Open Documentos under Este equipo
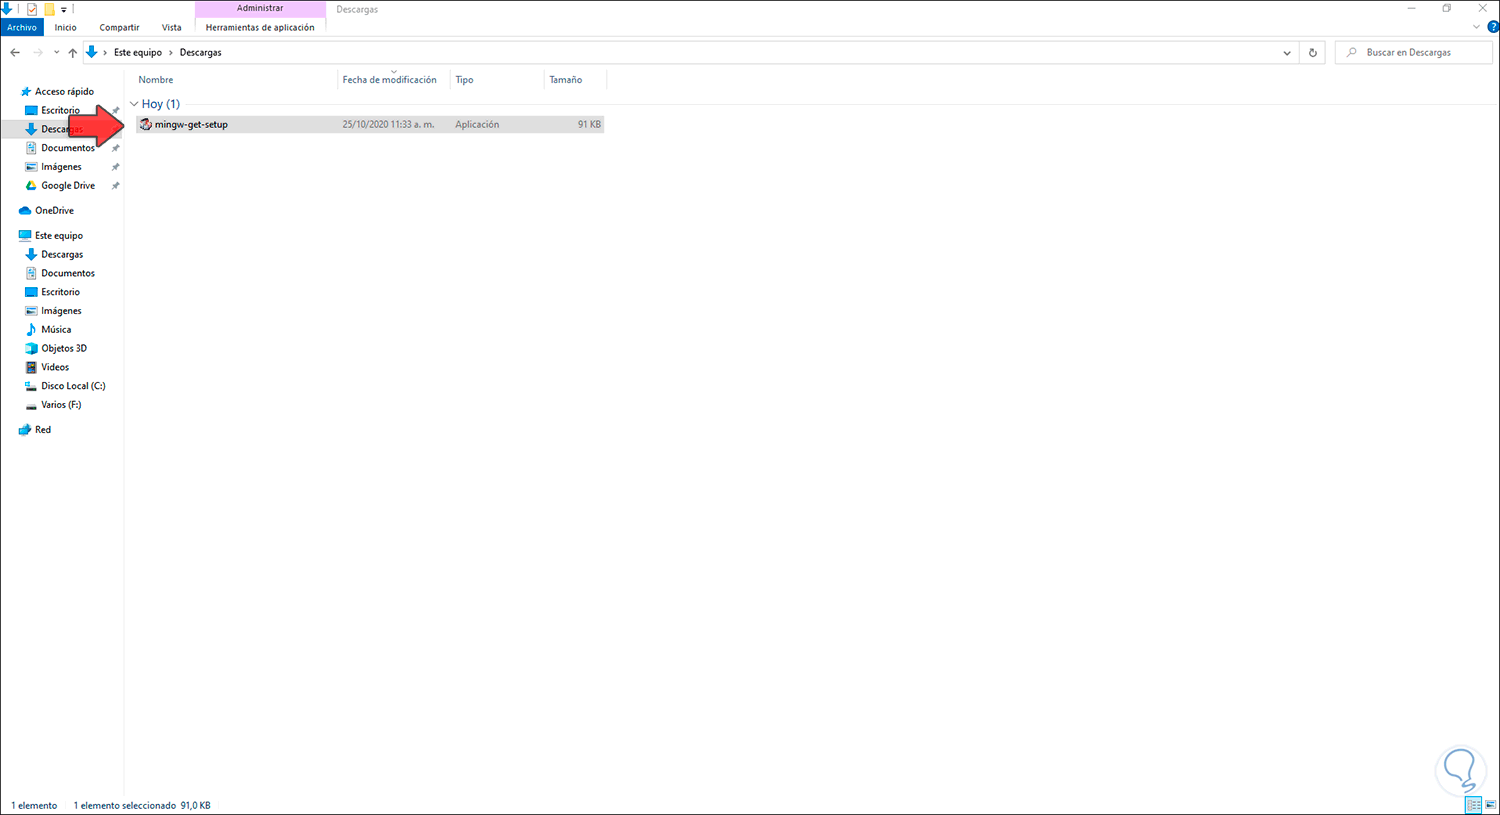The height and width of the screenshot is (815, 1500). [68, 274]
